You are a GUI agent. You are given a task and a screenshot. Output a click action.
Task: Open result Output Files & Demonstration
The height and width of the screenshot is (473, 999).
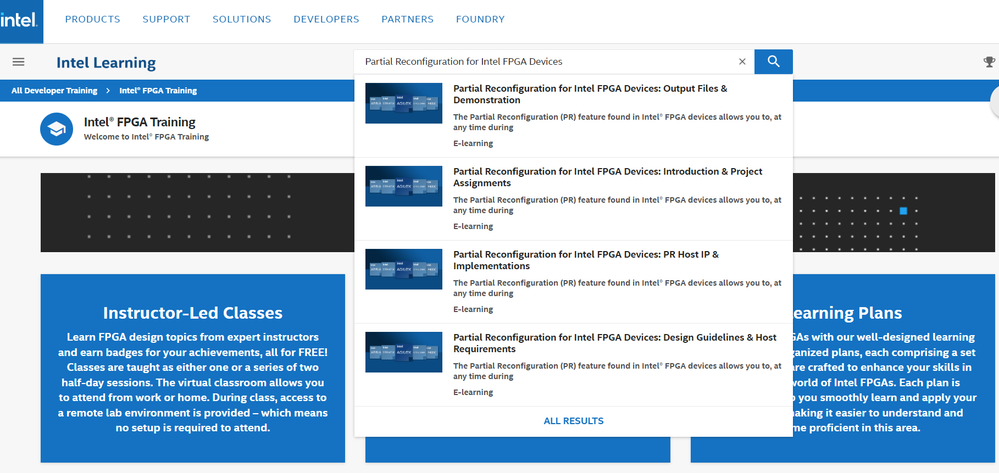pyautogui.click(x=590, y=94)
